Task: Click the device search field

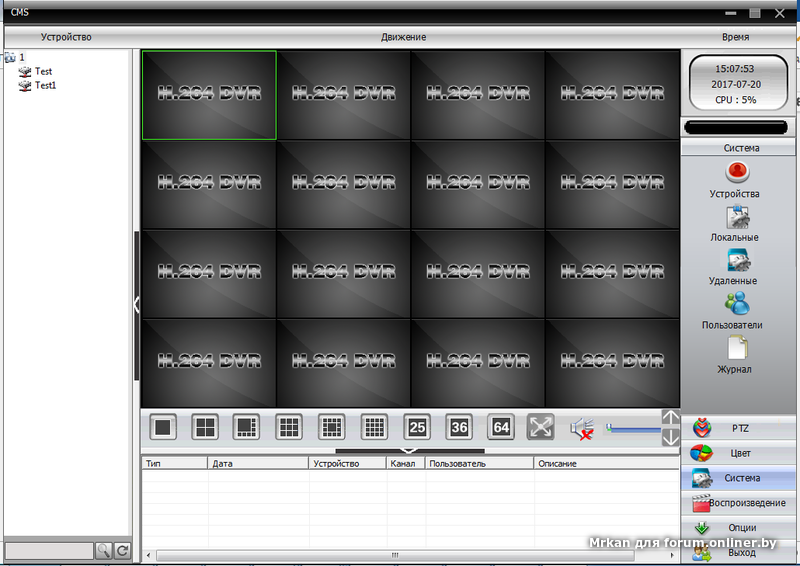Action: 49,551
